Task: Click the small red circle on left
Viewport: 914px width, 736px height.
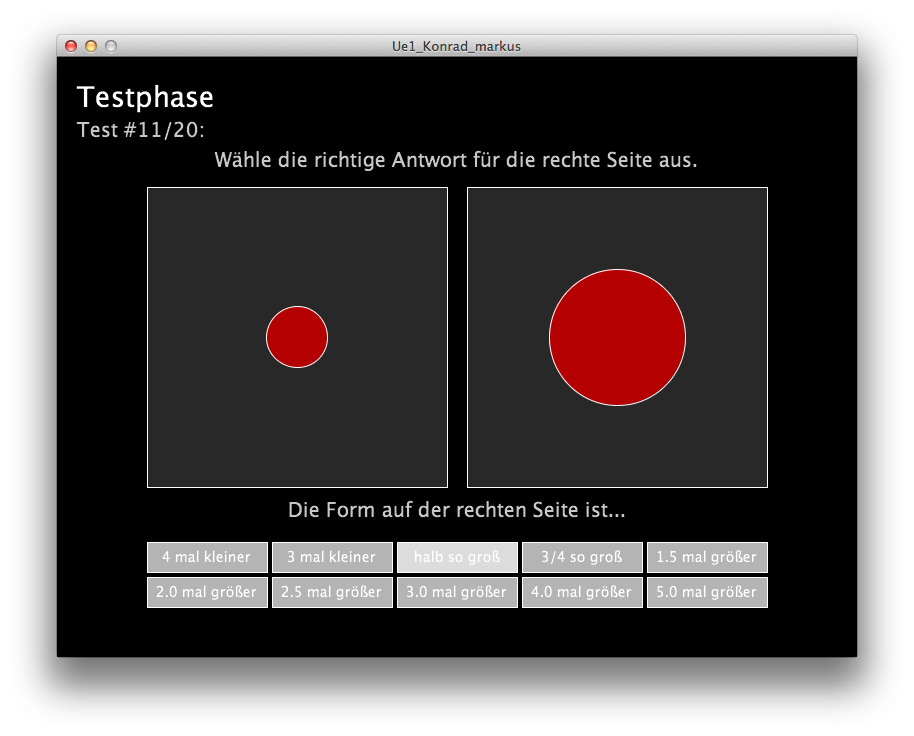Action: coord(297,337)
